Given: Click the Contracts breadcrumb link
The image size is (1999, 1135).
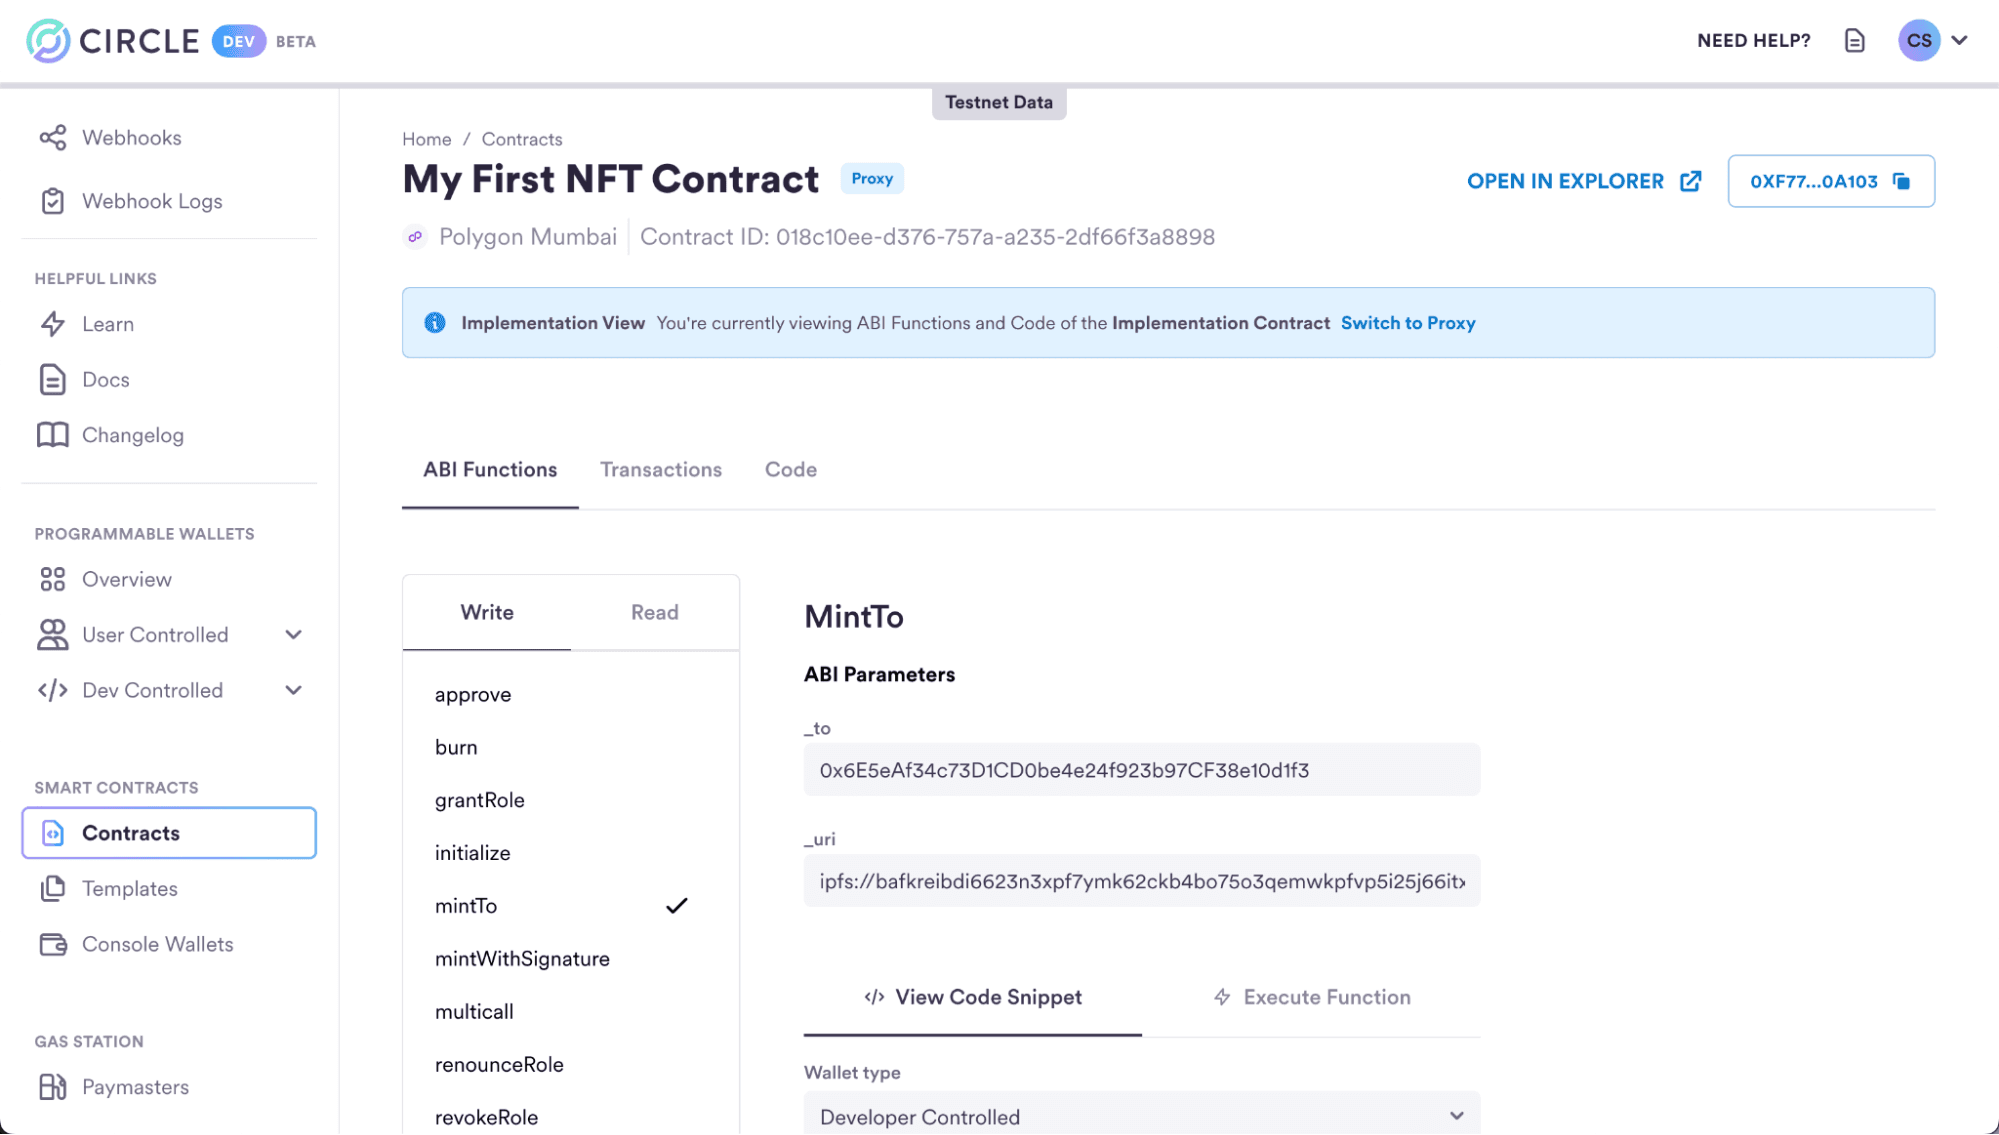Looking at the screenshot, I should click(522, 139).
